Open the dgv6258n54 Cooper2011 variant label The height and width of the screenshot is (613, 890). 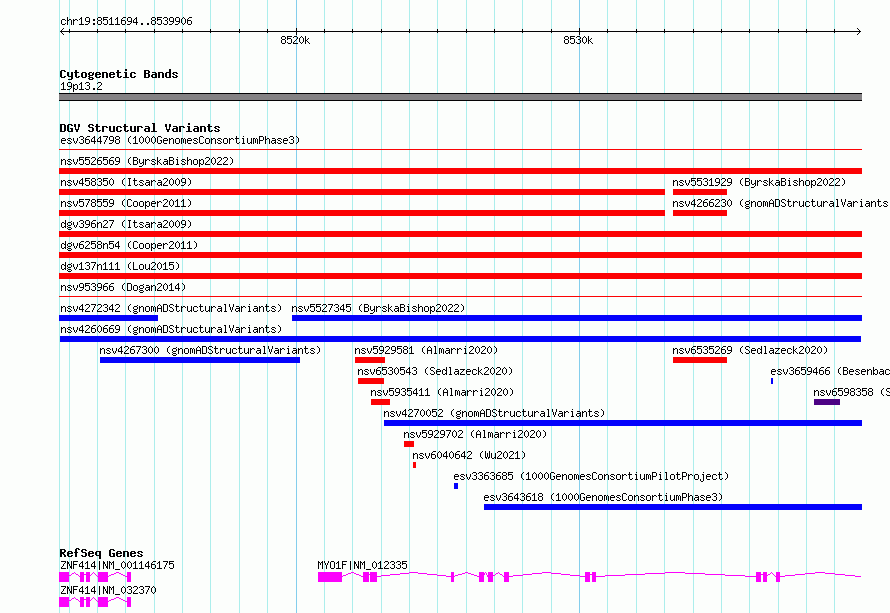(129, 245)
